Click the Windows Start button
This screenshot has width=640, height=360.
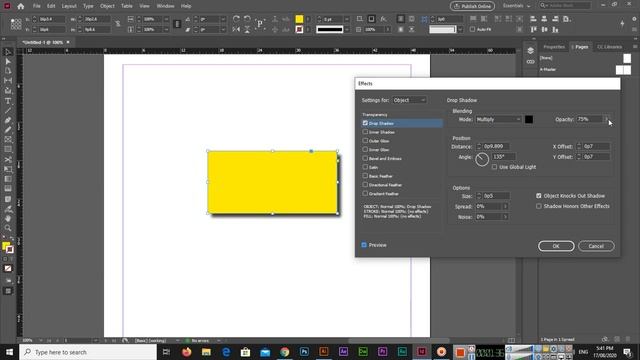tap(9, 352)
